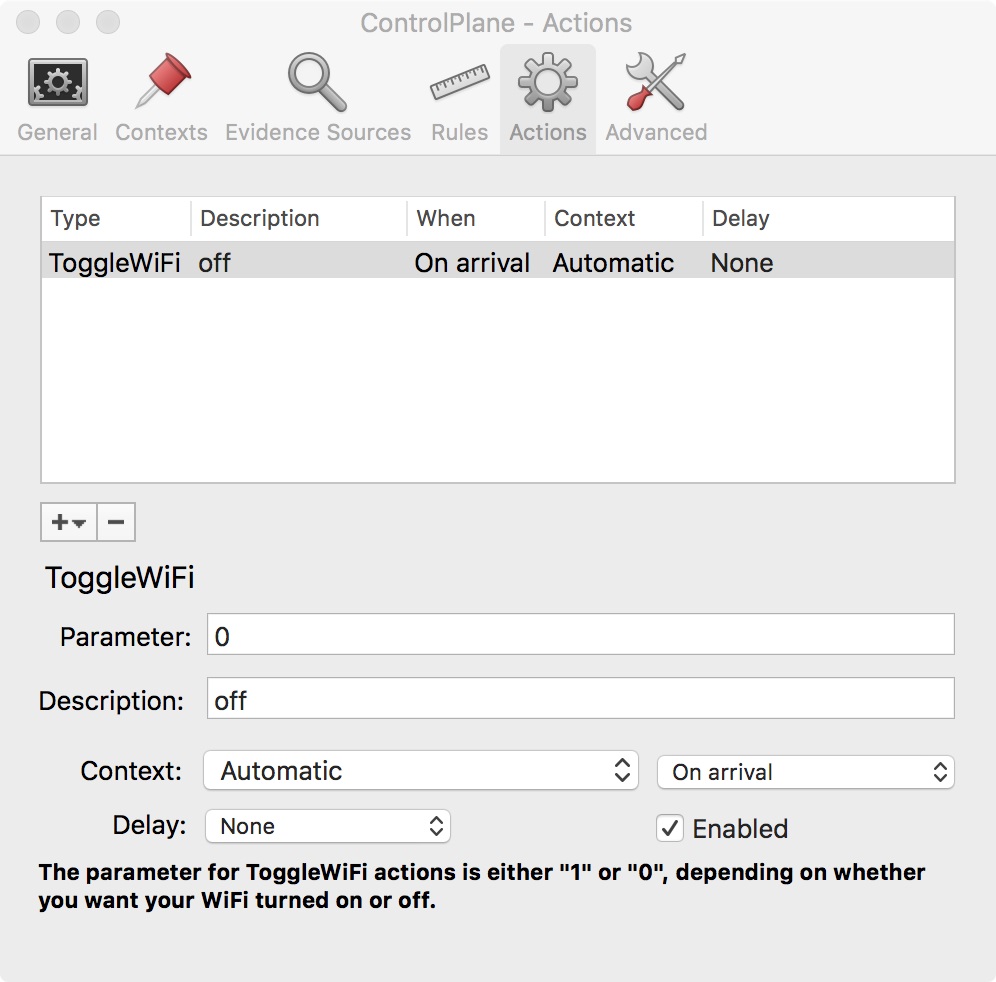
Task: Select the ToggleWiFi action row
Action: click(498, 260)
